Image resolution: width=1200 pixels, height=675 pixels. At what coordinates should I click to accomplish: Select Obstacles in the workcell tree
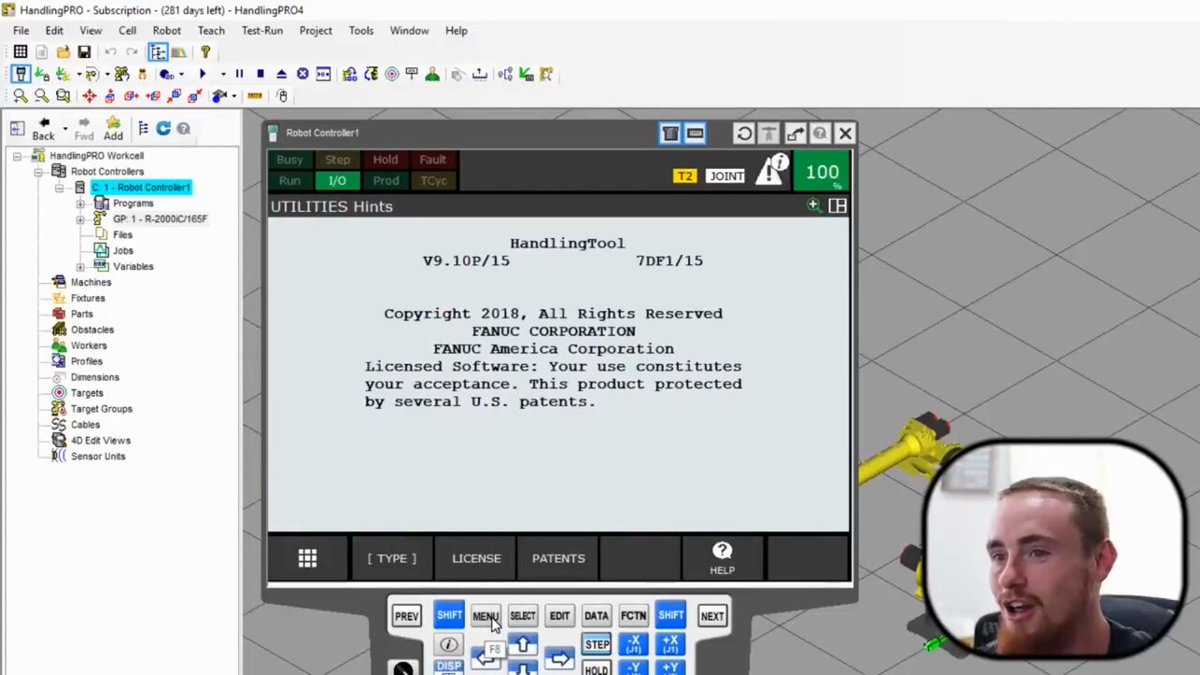92,330
